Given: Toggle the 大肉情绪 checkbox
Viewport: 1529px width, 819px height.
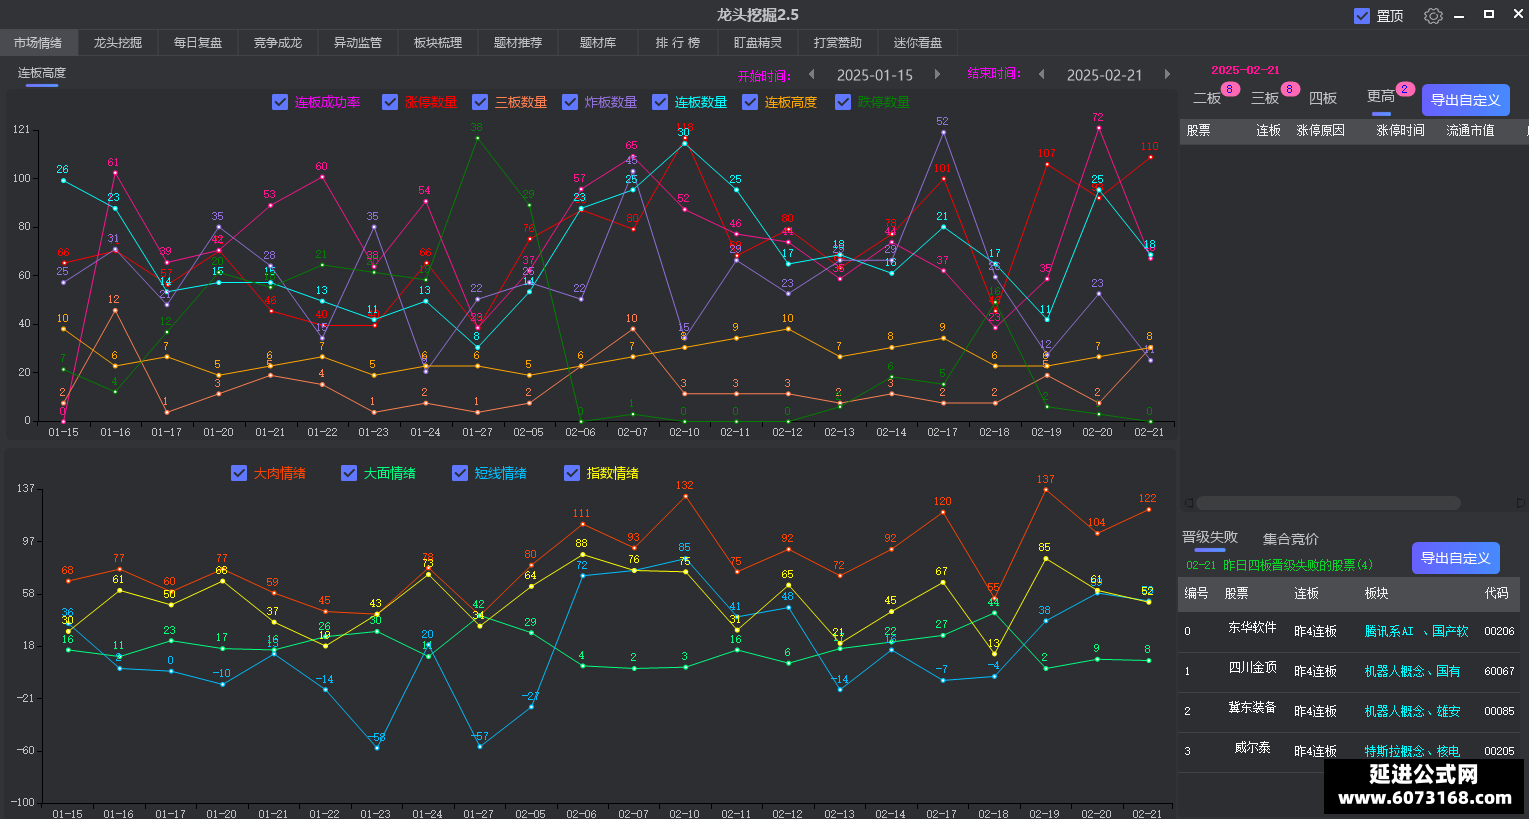Looking at the screenshot, I should 239,473.
